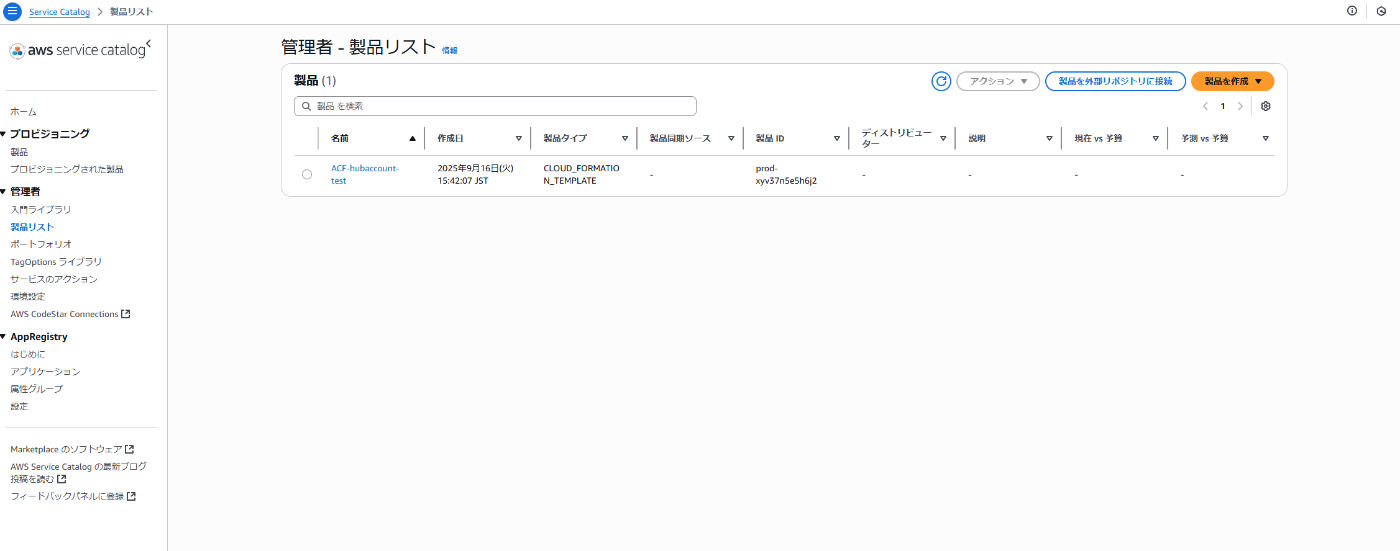This screenshot has width=1400, height=551.
Task: Open AWS CodeStar Connections link
Action: pyautogui.click(x=64, y=314)
